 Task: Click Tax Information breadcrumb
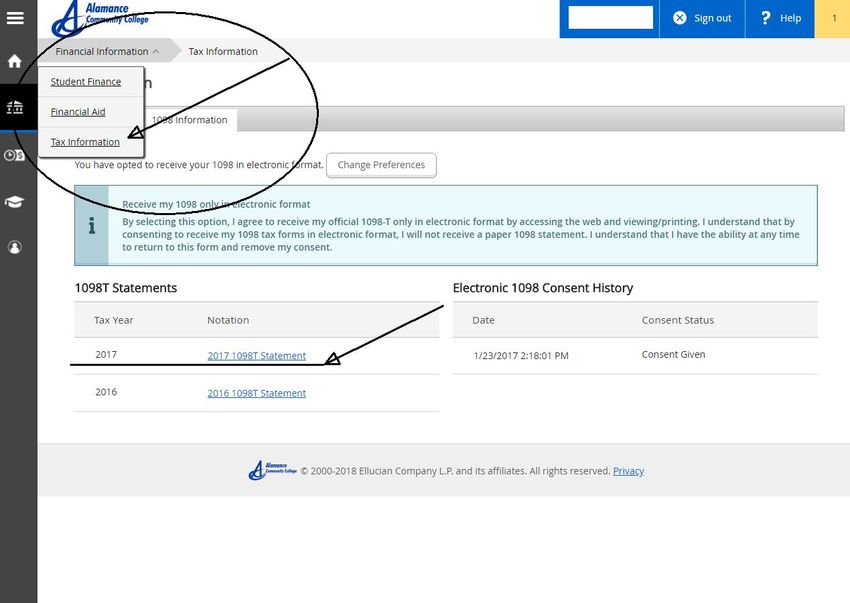pos(223,52)
